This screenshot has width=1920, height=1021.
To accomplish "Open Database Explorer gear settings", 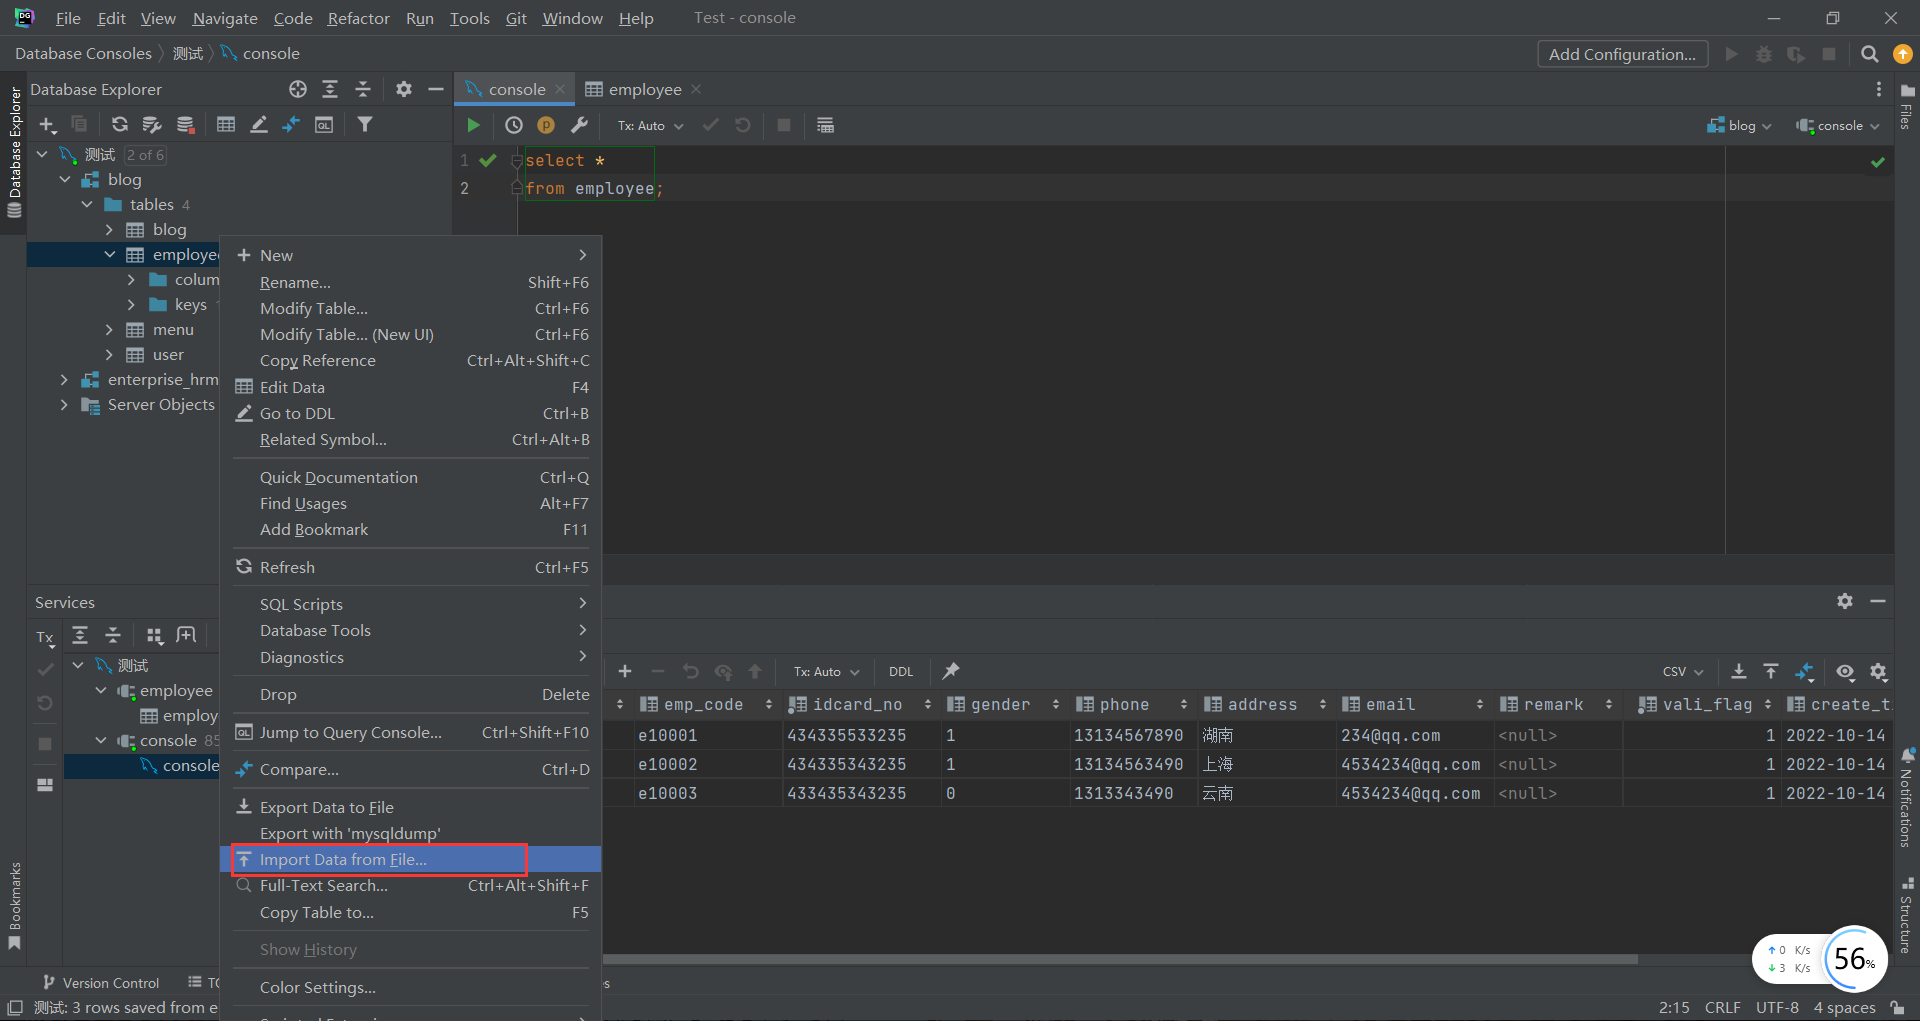I will tap(404, 89).
